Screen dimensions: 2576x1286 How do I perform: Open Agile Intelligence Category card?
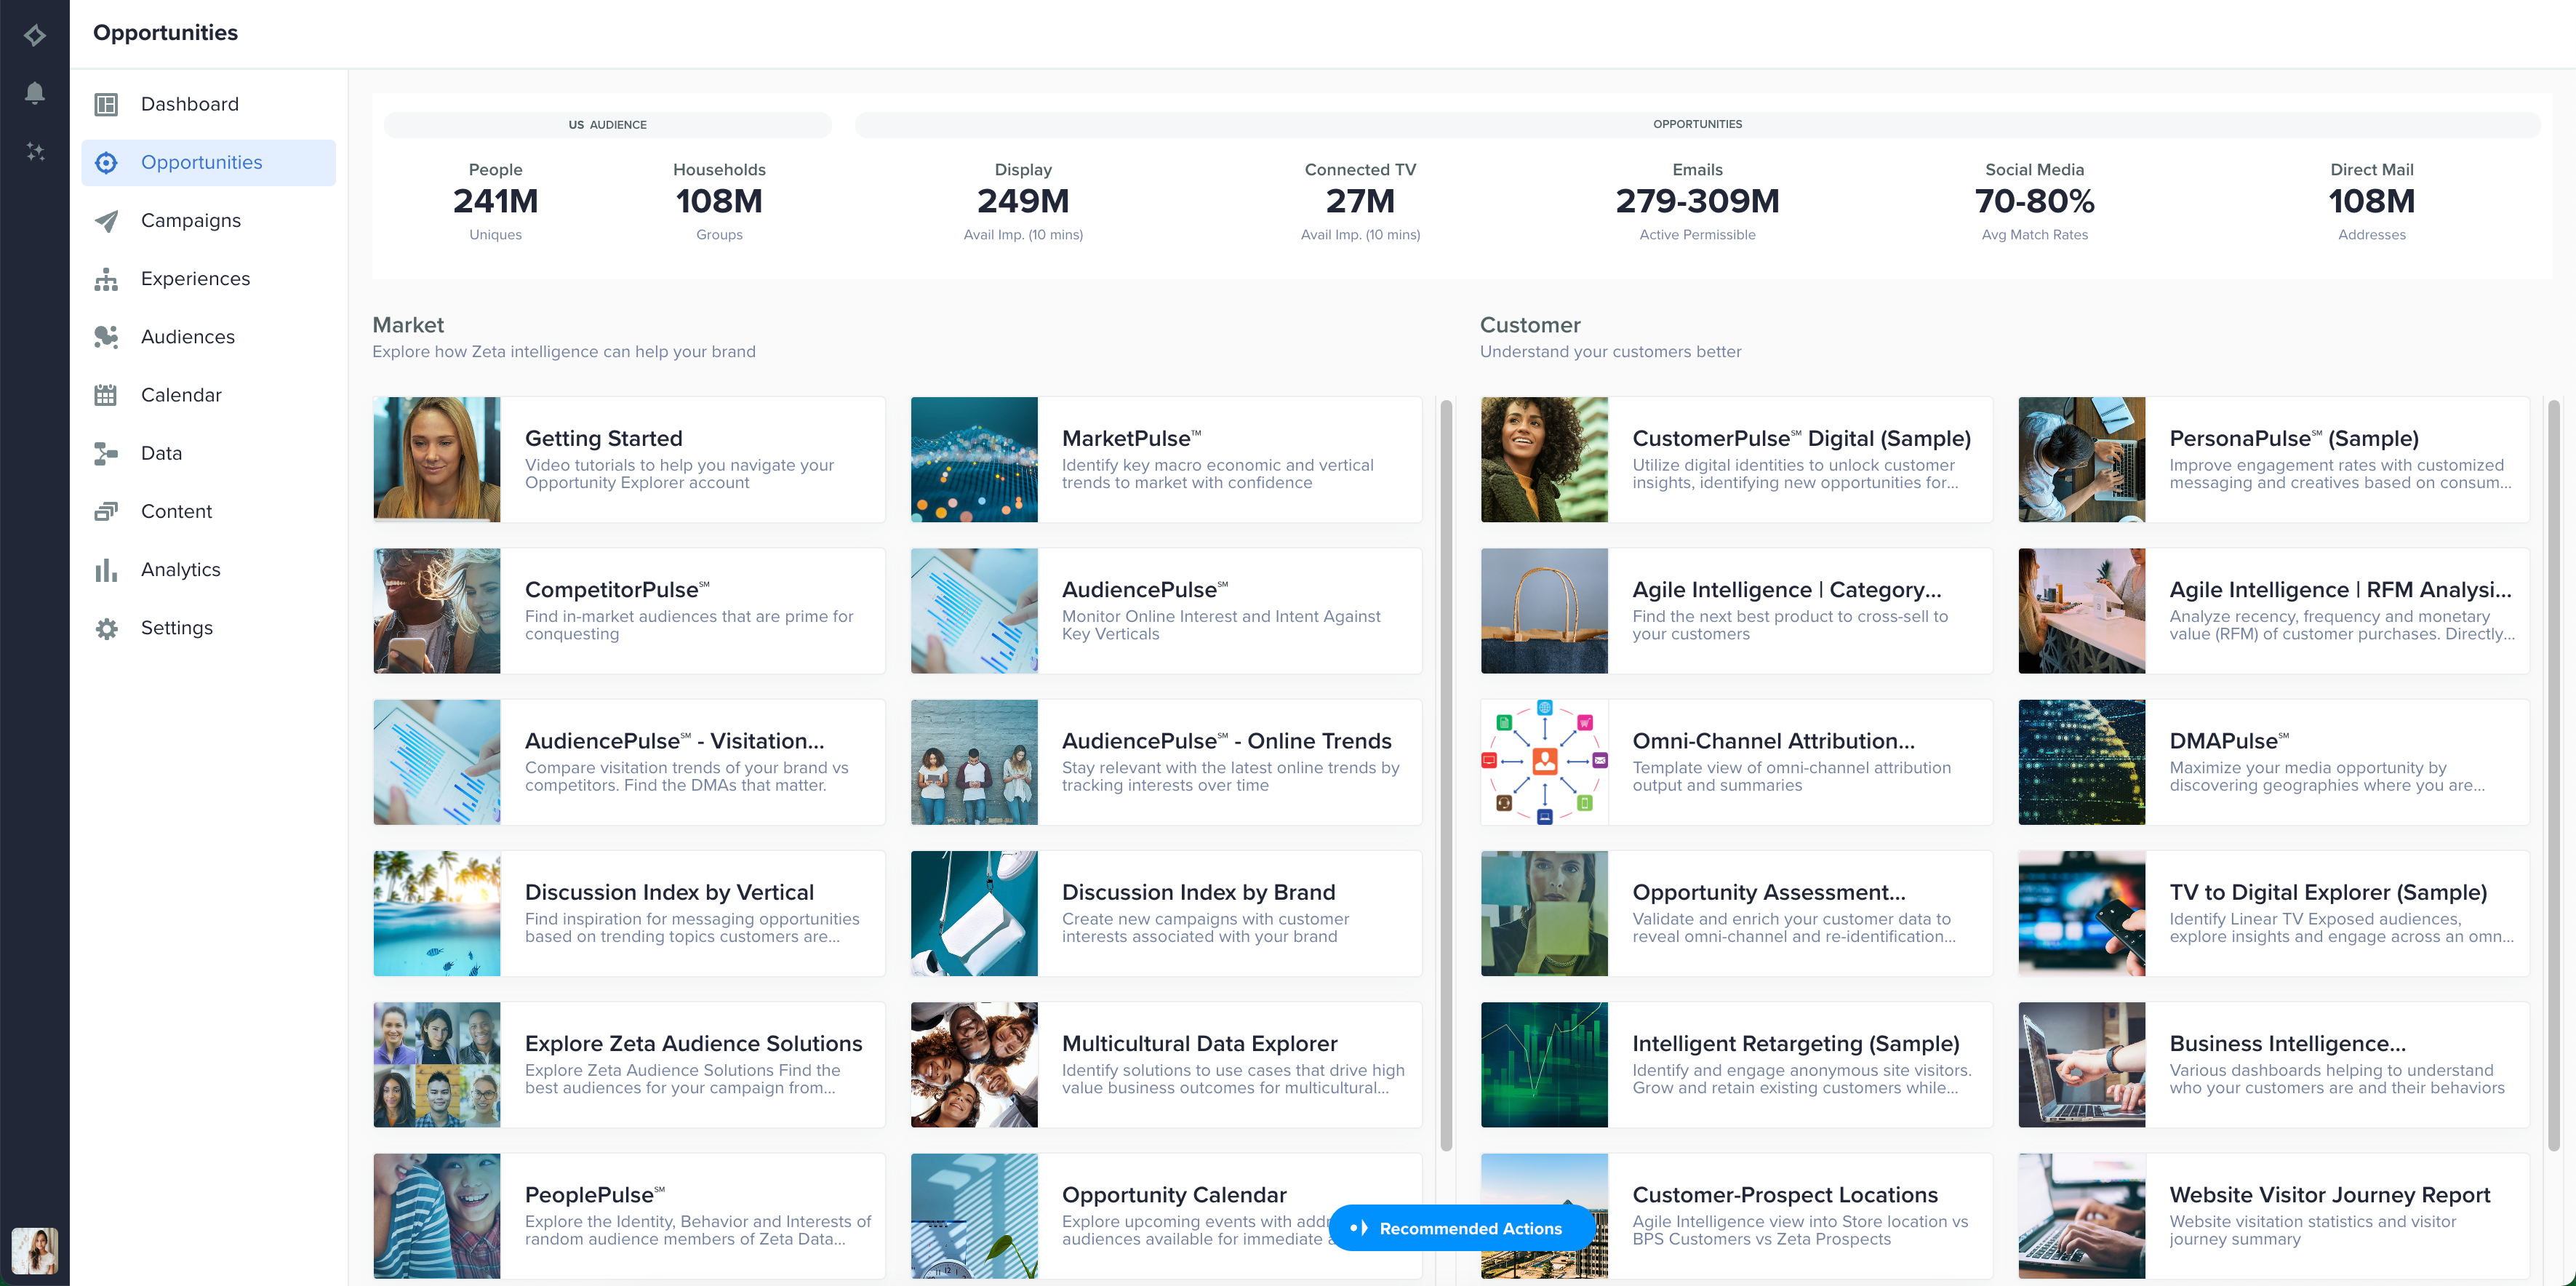coord(1736,610)
